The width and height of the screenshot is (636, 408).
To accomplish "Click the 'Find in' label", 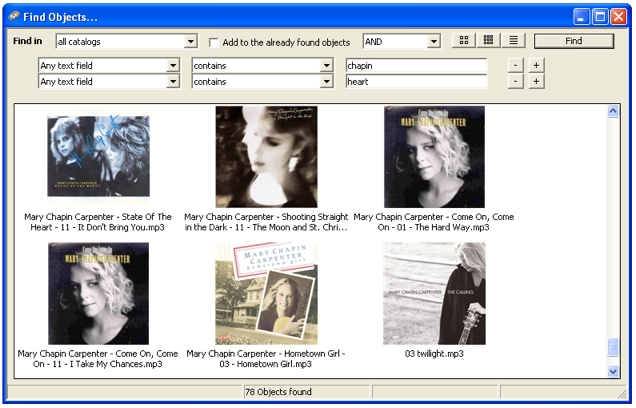I will 28,41.
